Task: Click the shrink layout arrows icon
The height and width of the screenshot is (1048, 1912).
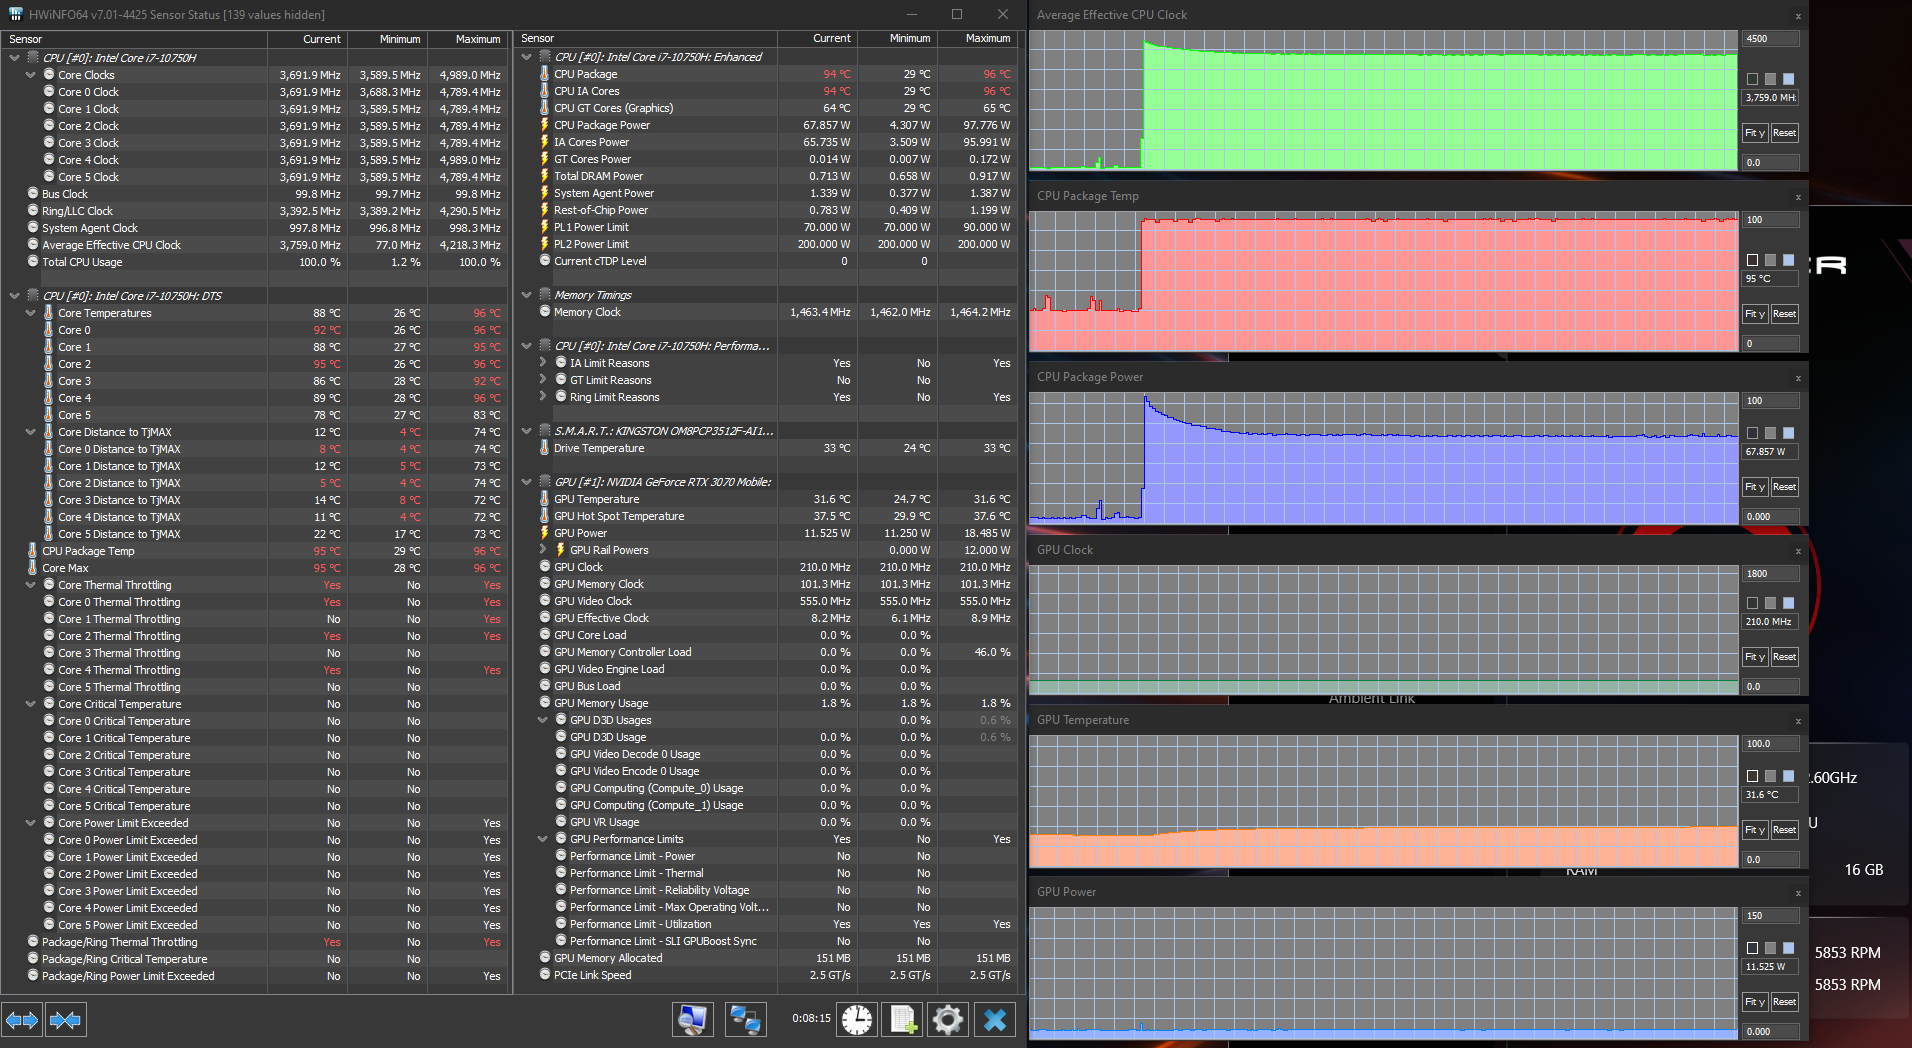Action: tap(65, 1020)
